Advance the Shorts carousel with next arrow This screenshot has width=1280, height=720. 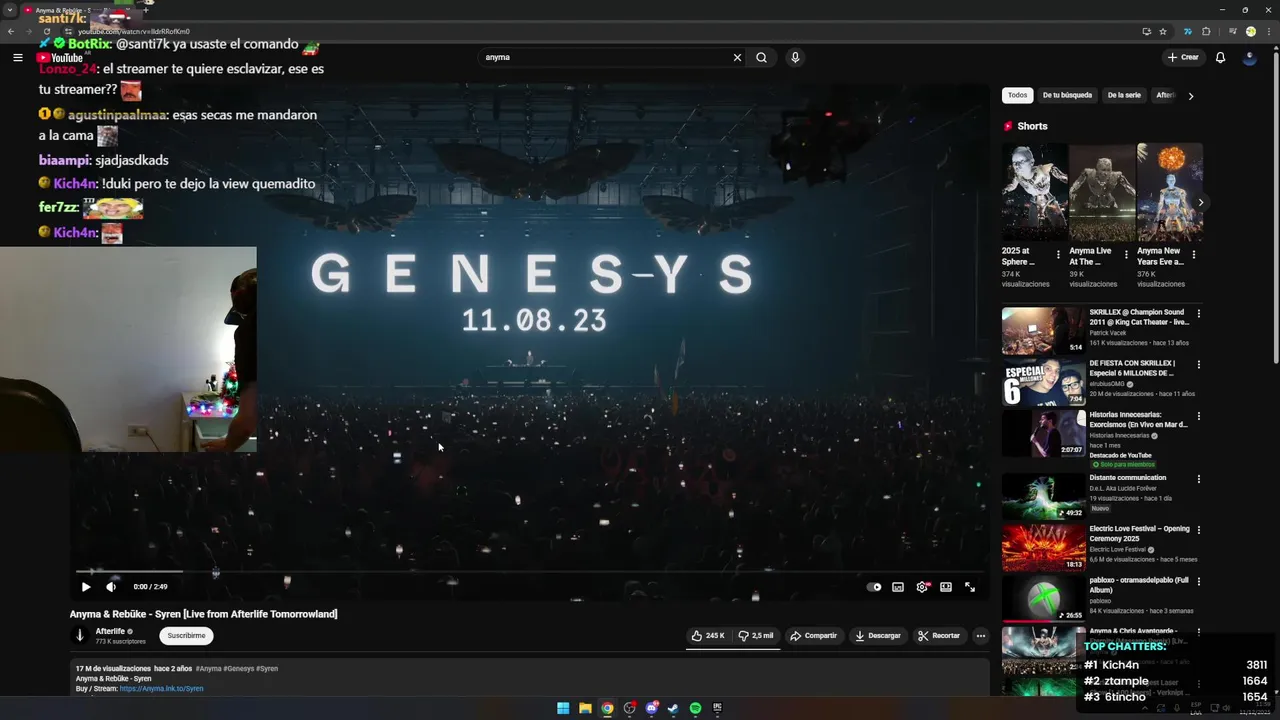coord(1200,202)
